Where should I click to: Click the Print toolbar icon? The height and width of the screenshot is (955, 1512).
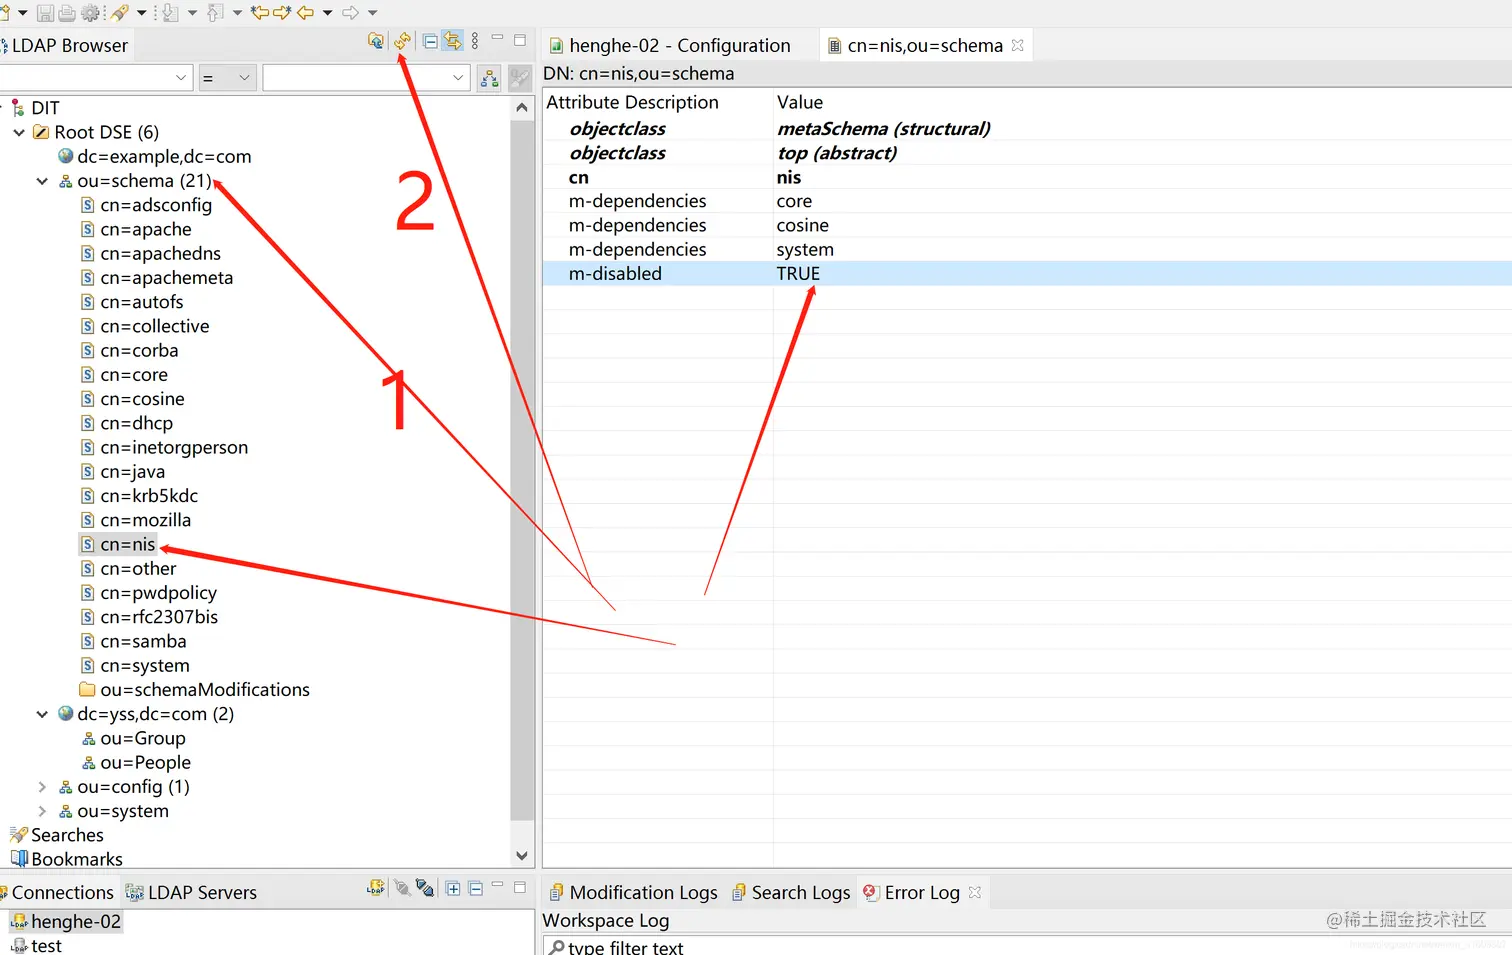67,13
